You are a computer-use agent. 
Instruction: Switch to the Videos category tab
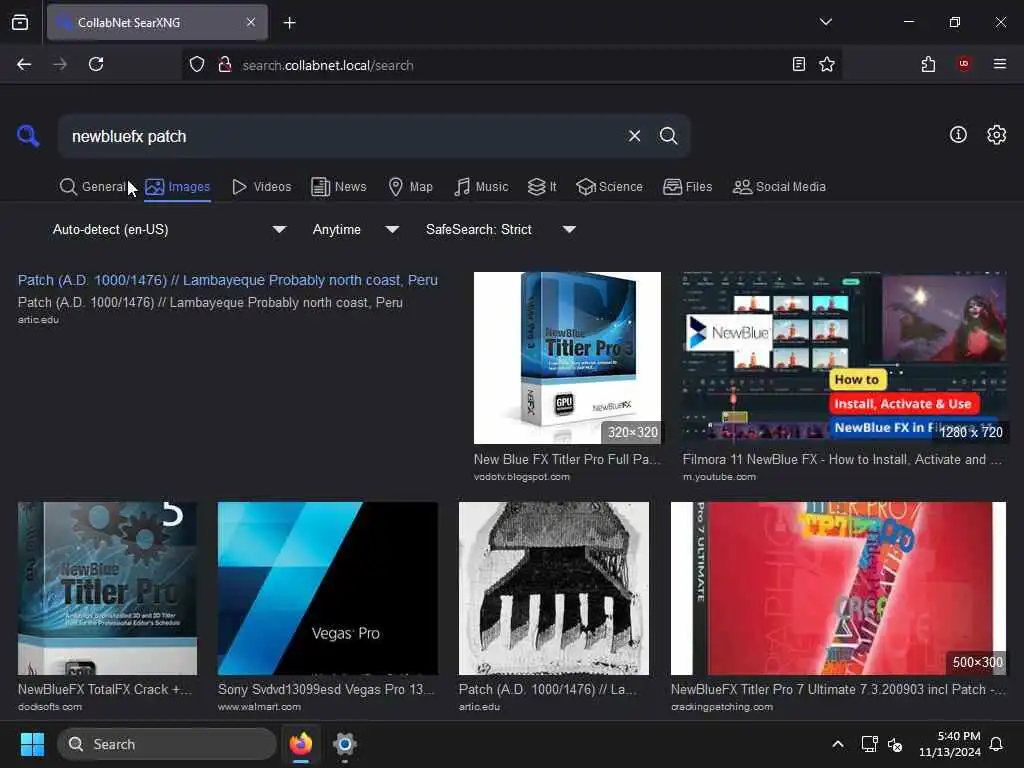[x=261, y=187]
